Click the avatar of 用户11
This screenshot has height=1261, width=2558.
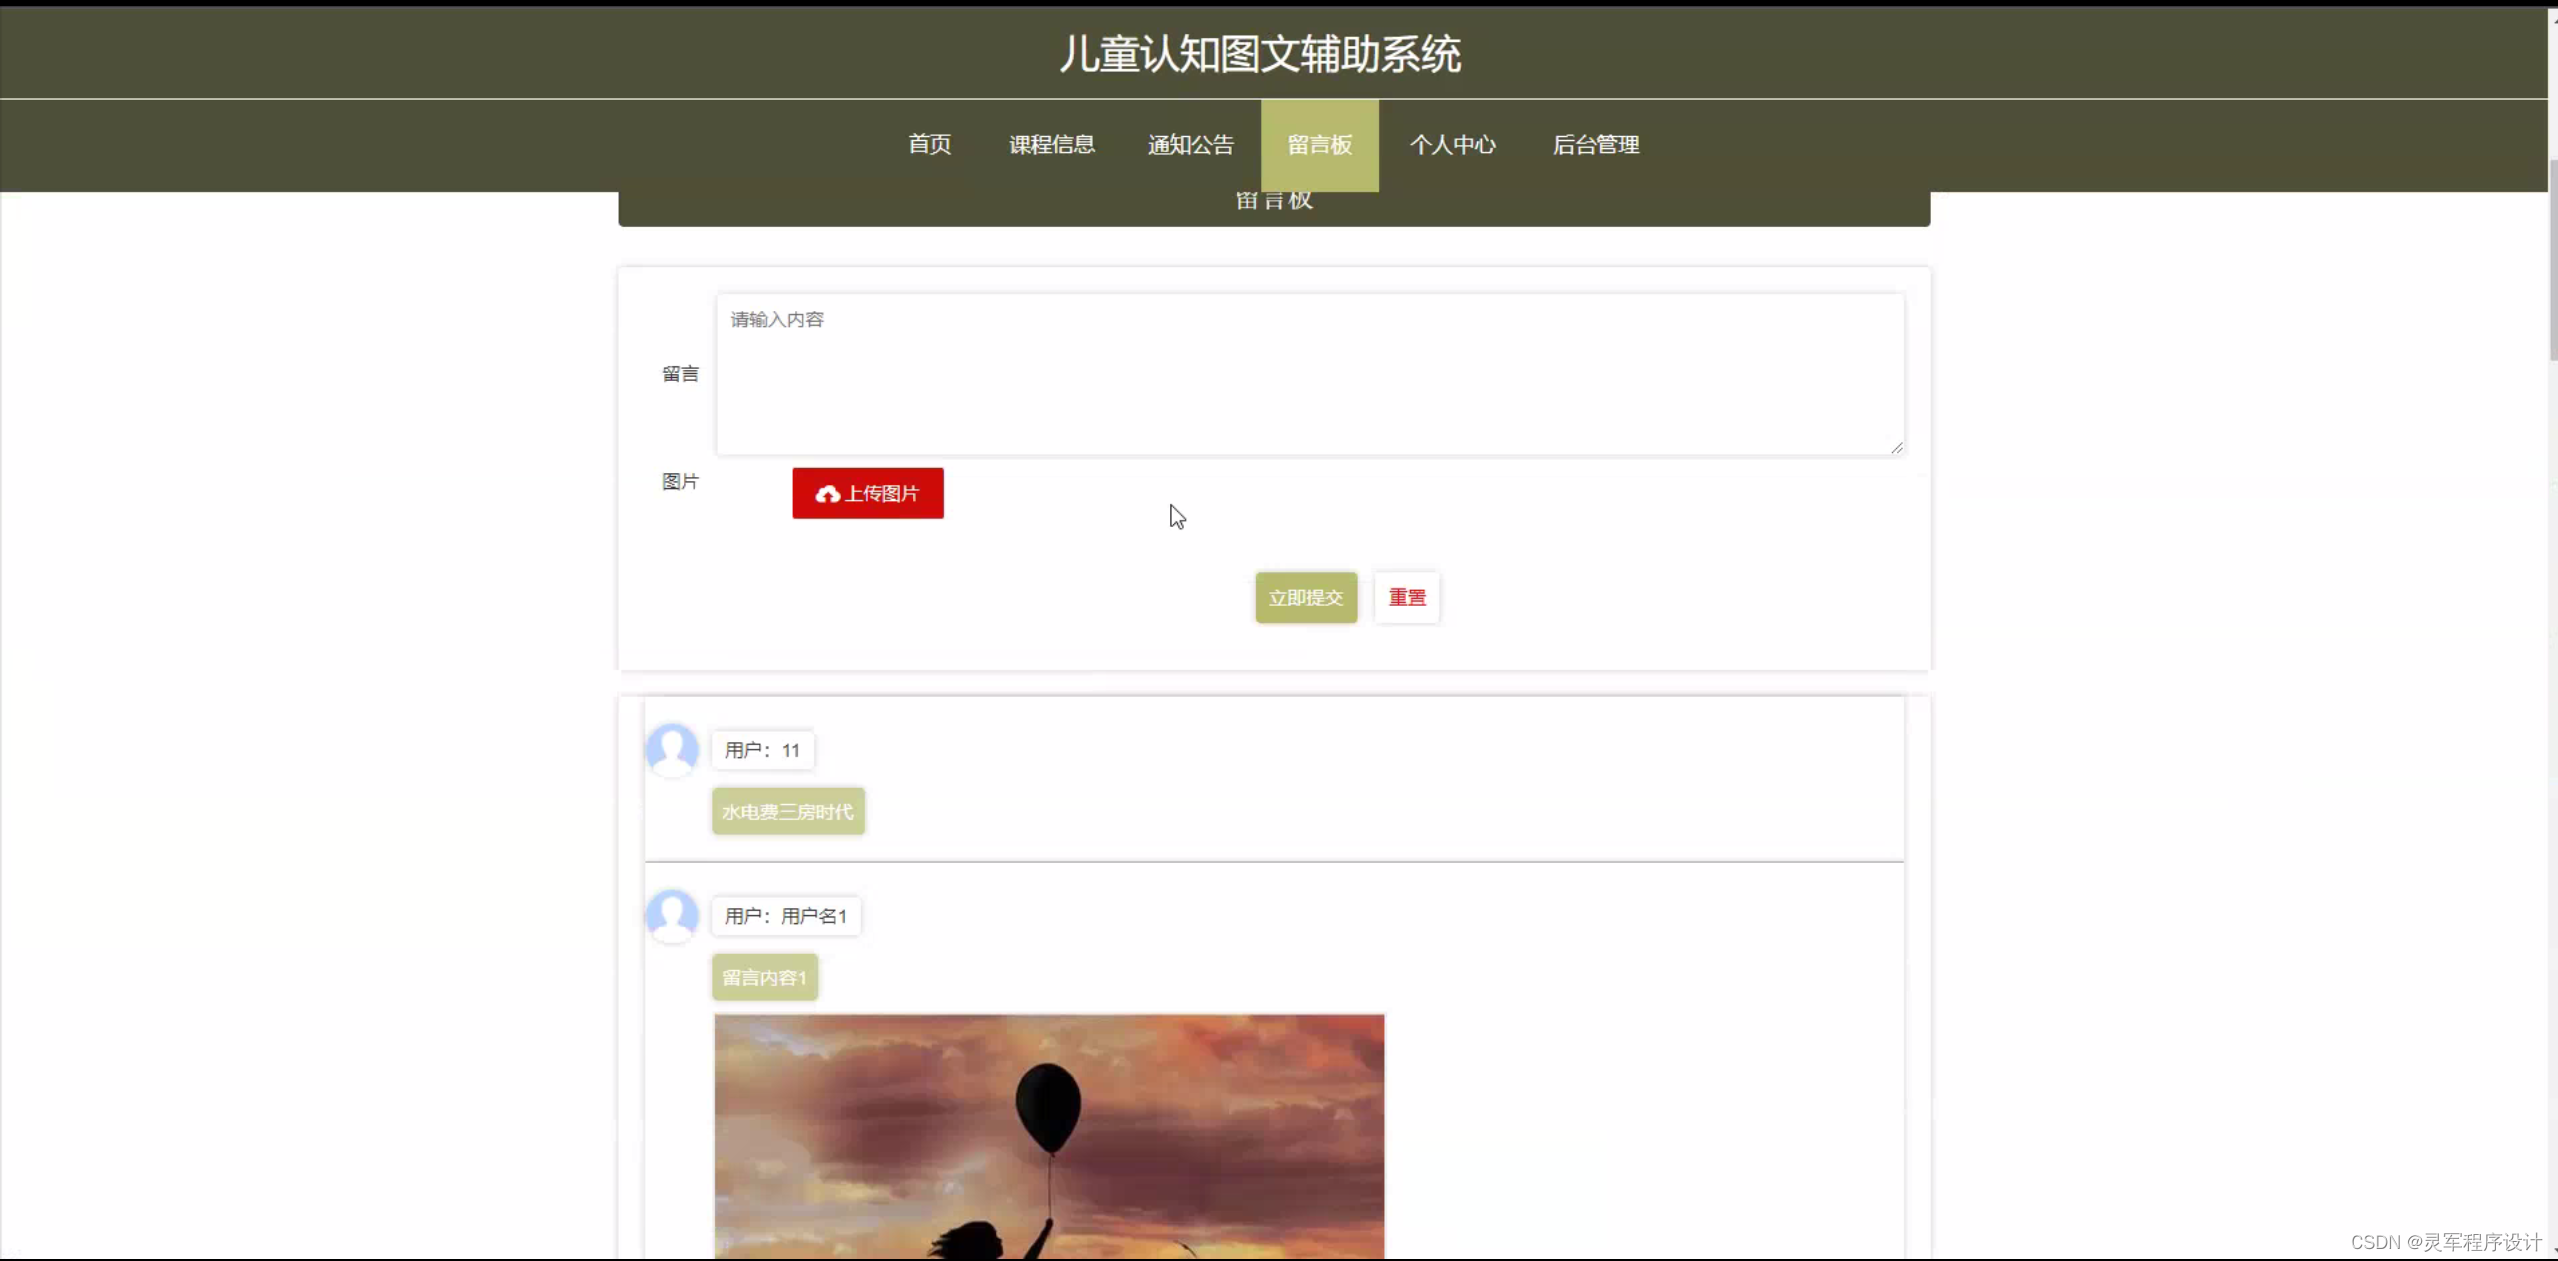coord(672,749)
